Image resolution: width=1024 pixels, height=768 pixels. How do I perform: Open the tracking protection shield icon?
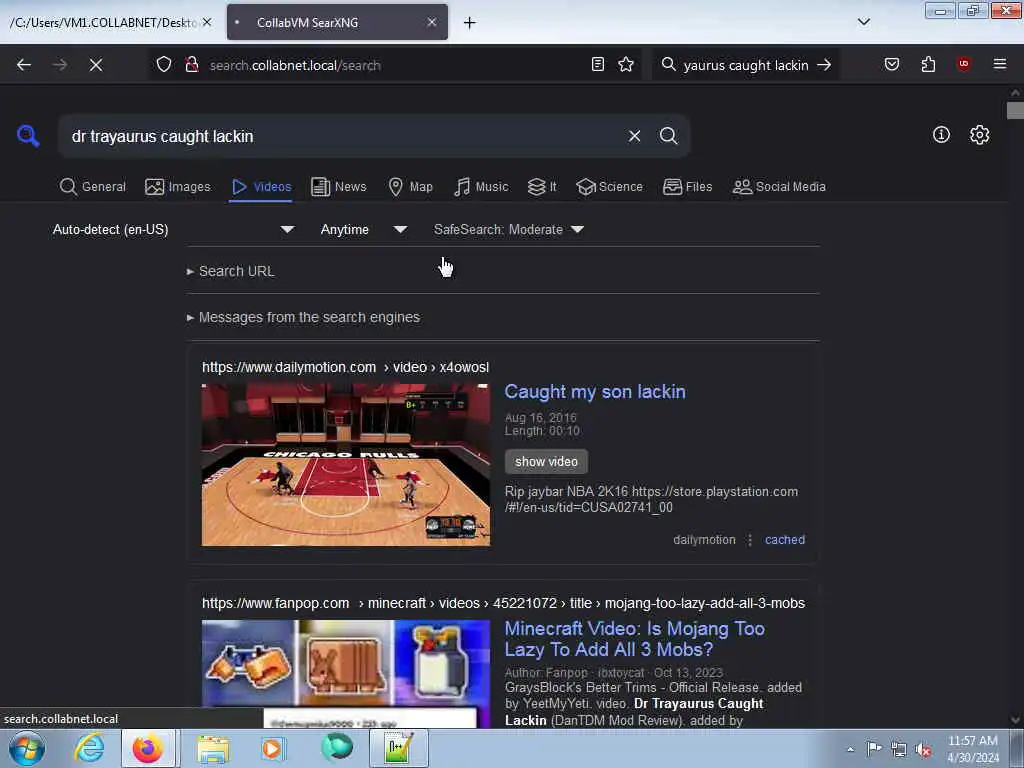coord(164,65)
